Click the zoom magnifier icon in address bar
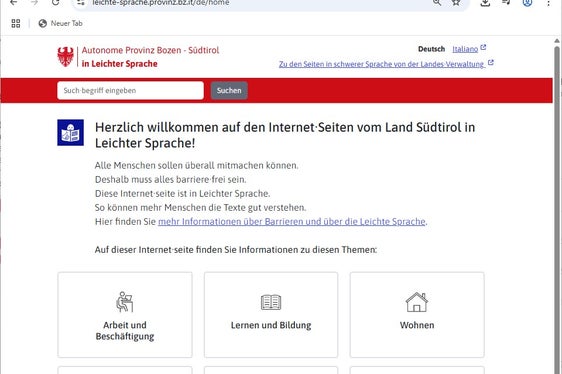 tap(437, 3)
